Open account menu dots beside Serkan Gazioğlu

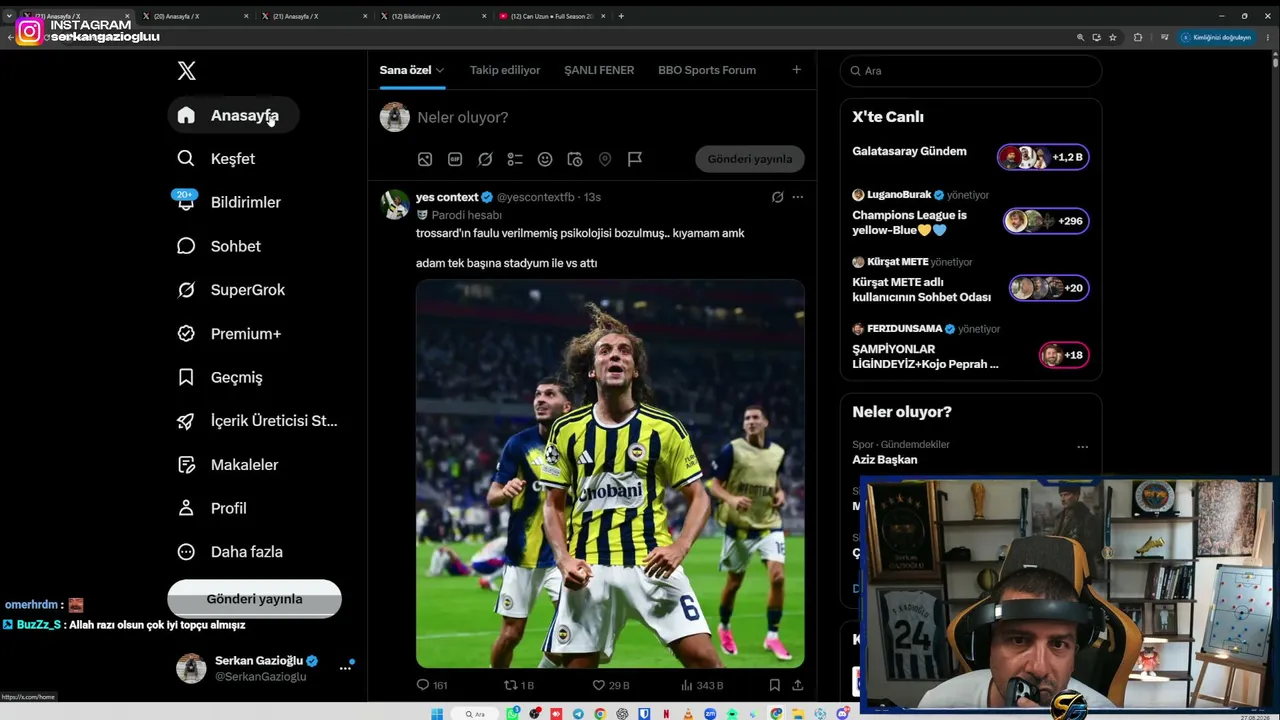[x=345, y=667]
